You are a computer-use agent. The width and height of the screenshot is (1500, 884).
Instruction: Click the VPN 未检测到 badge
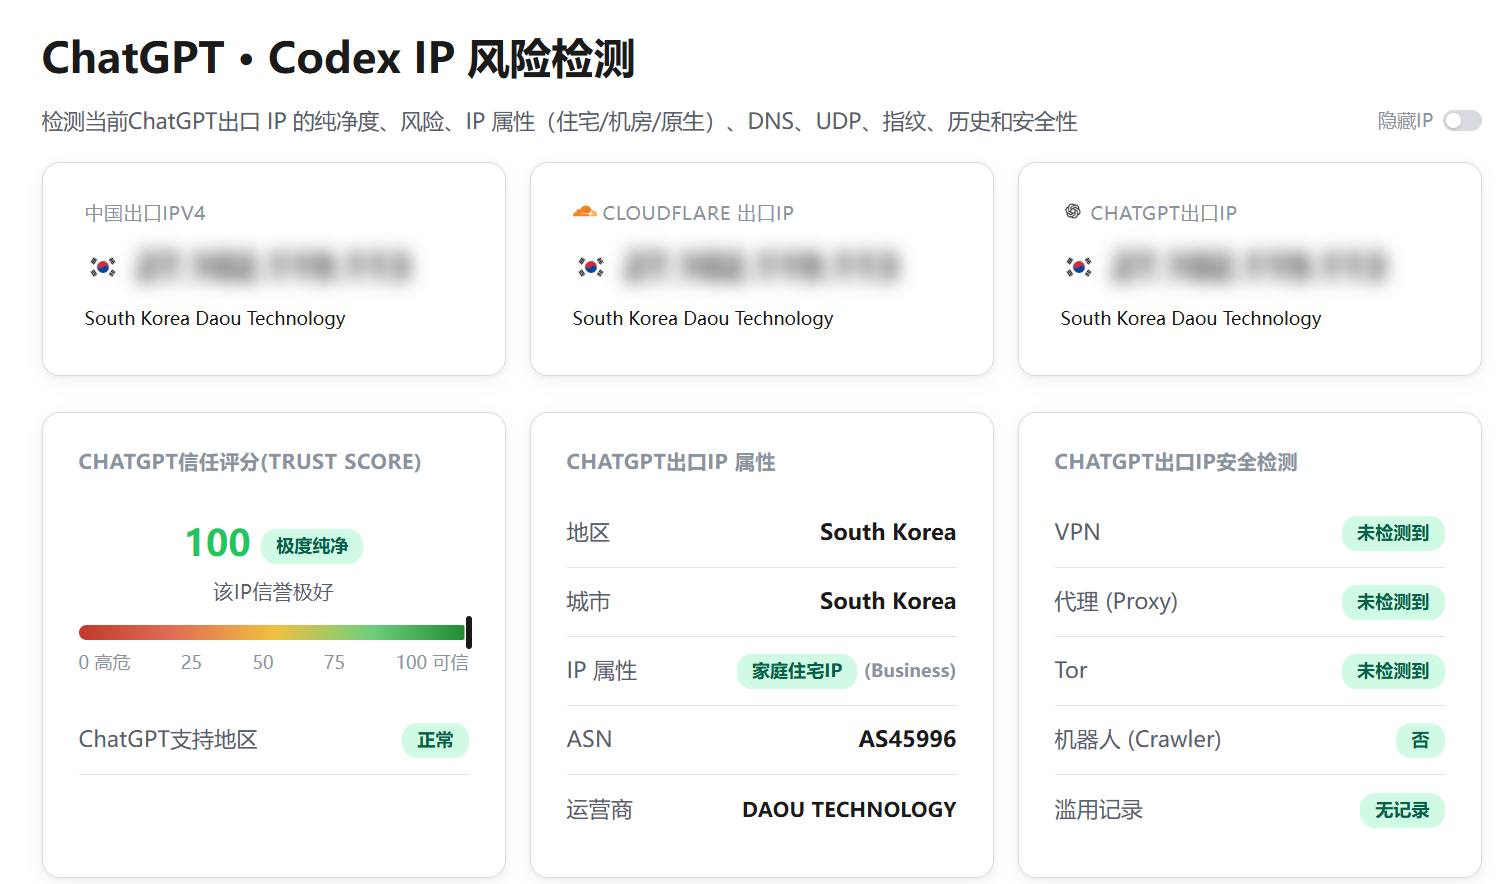(1393, 533)
